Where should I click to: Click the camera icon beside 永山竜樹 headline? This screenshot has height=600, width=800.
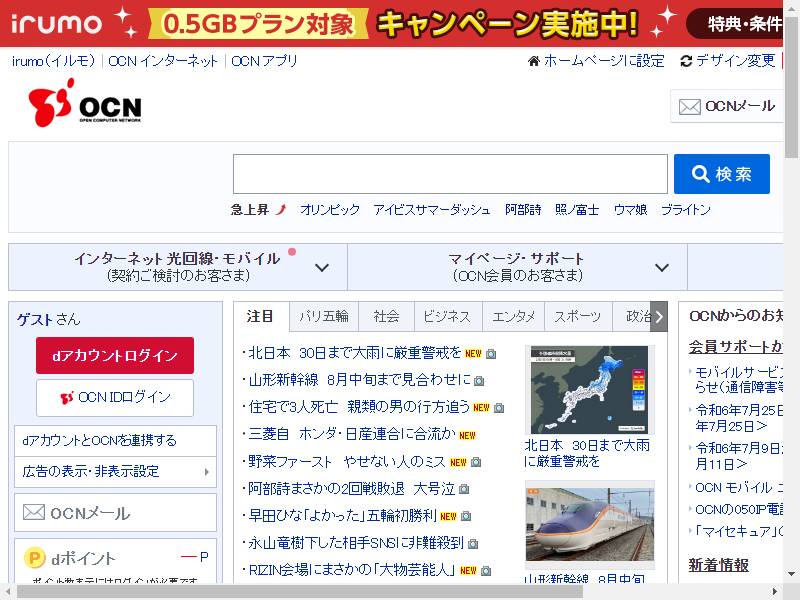coord(473,544)
